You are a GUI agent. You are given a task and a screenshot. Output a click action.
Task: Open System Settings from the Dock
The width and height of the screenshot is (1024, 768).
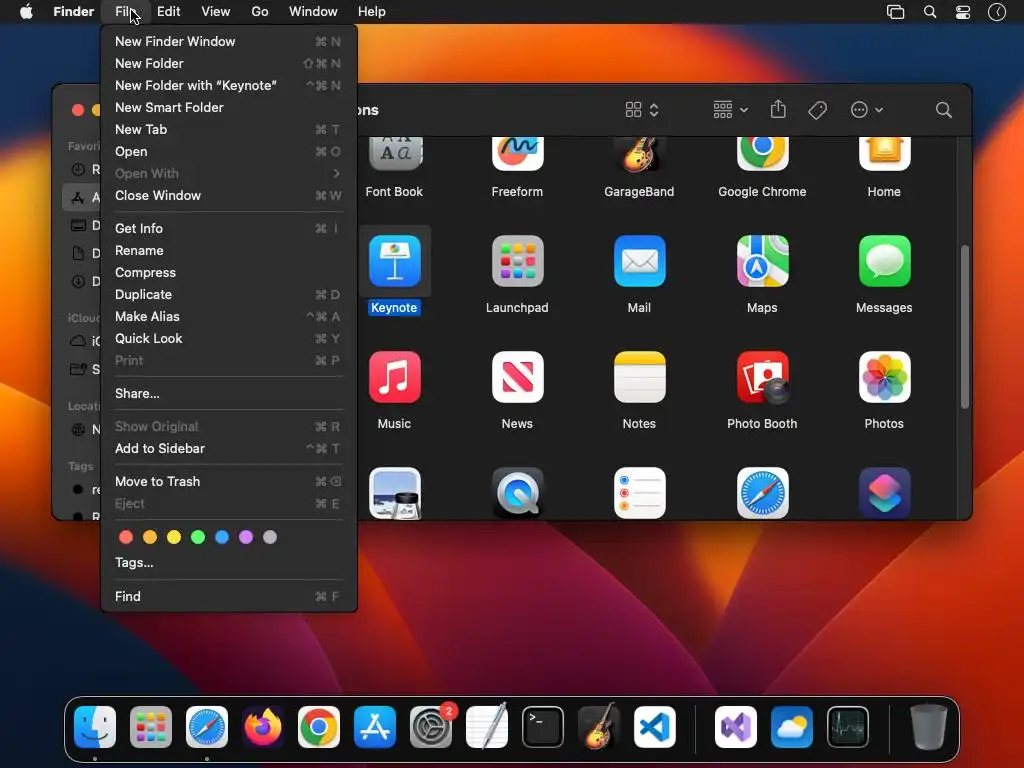click(431, 726)
